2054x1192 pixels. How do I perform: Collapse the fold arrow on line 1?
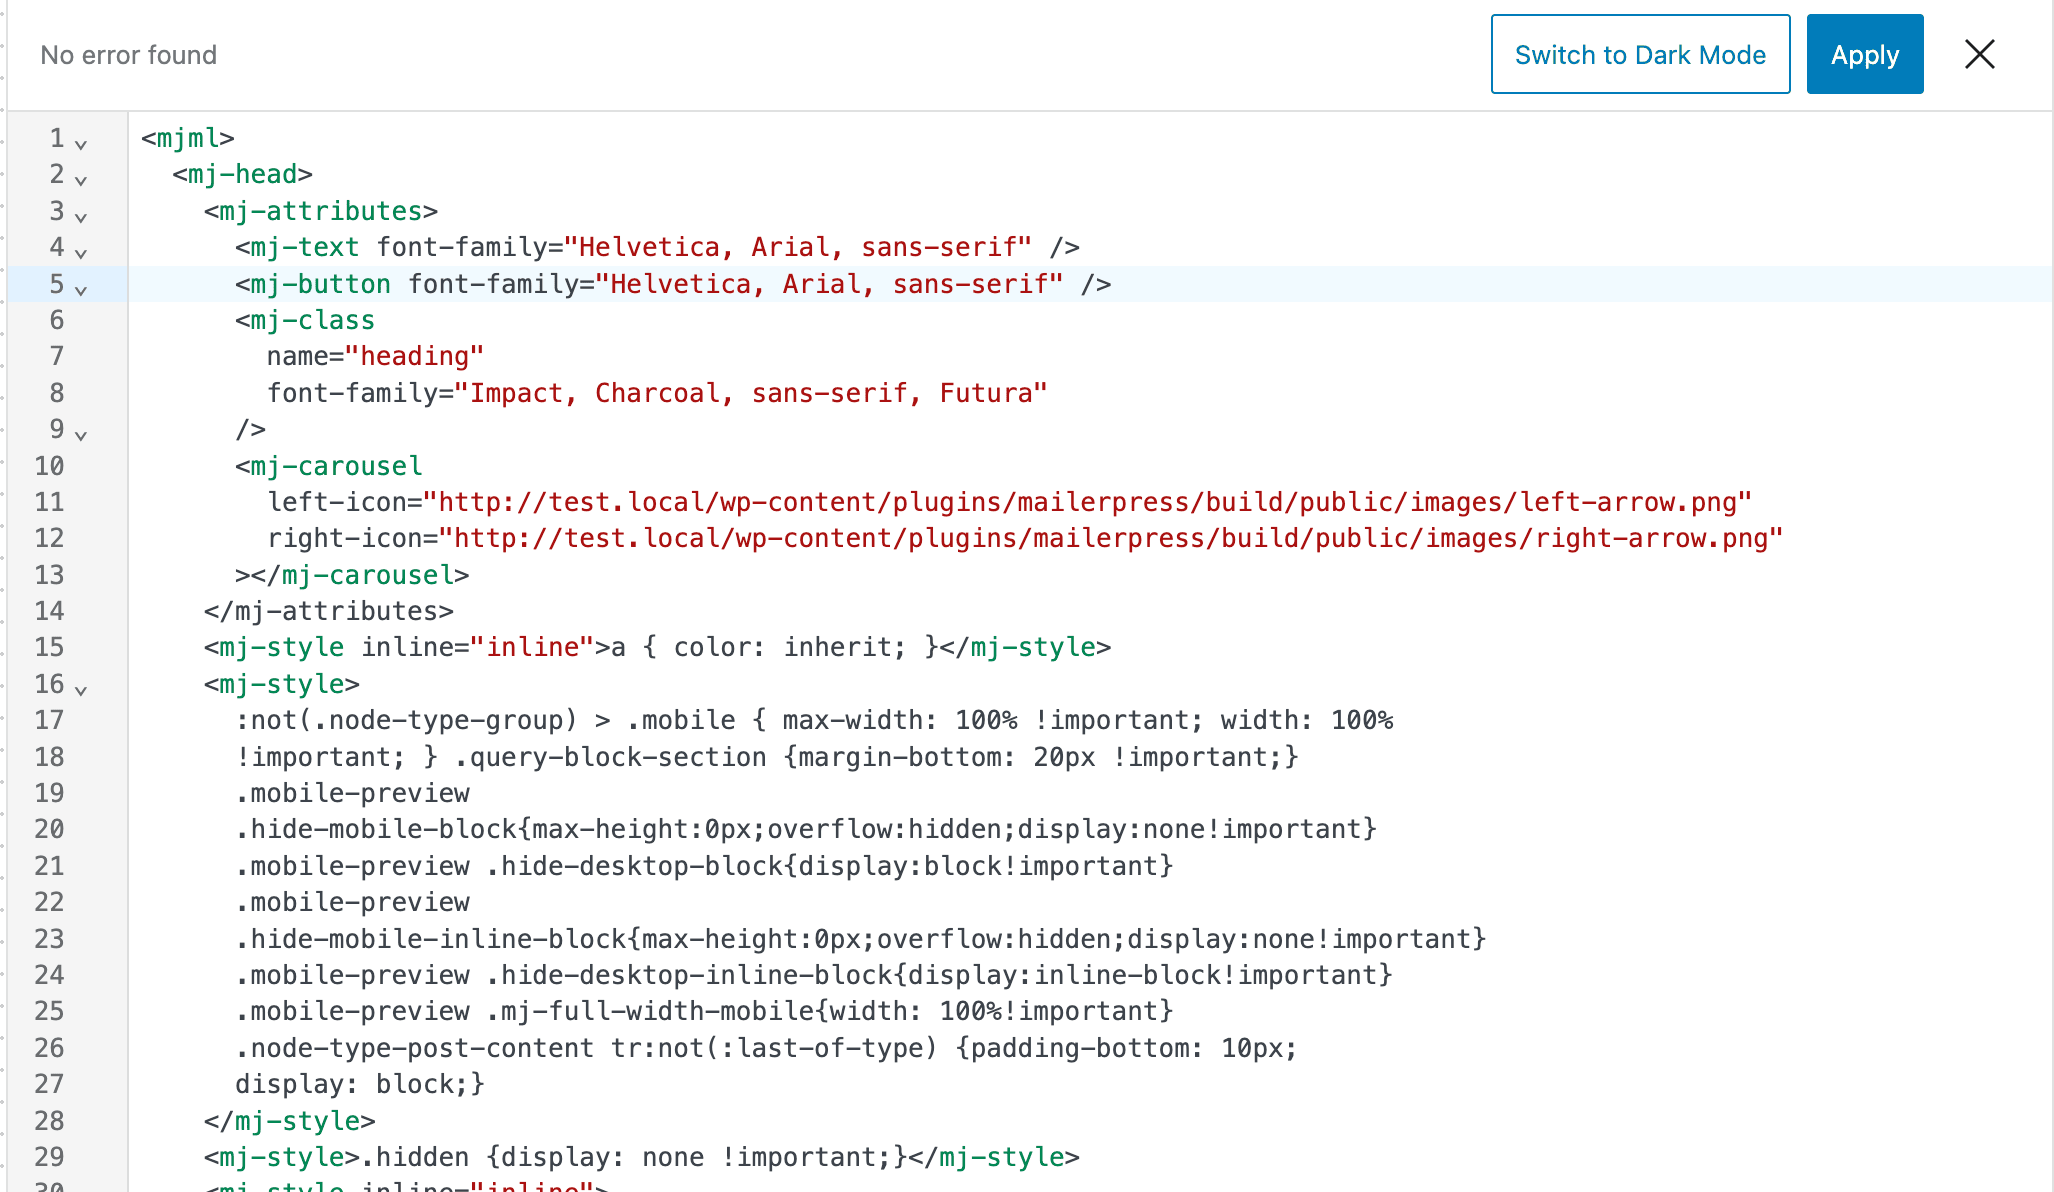click(x=81, y=144)
